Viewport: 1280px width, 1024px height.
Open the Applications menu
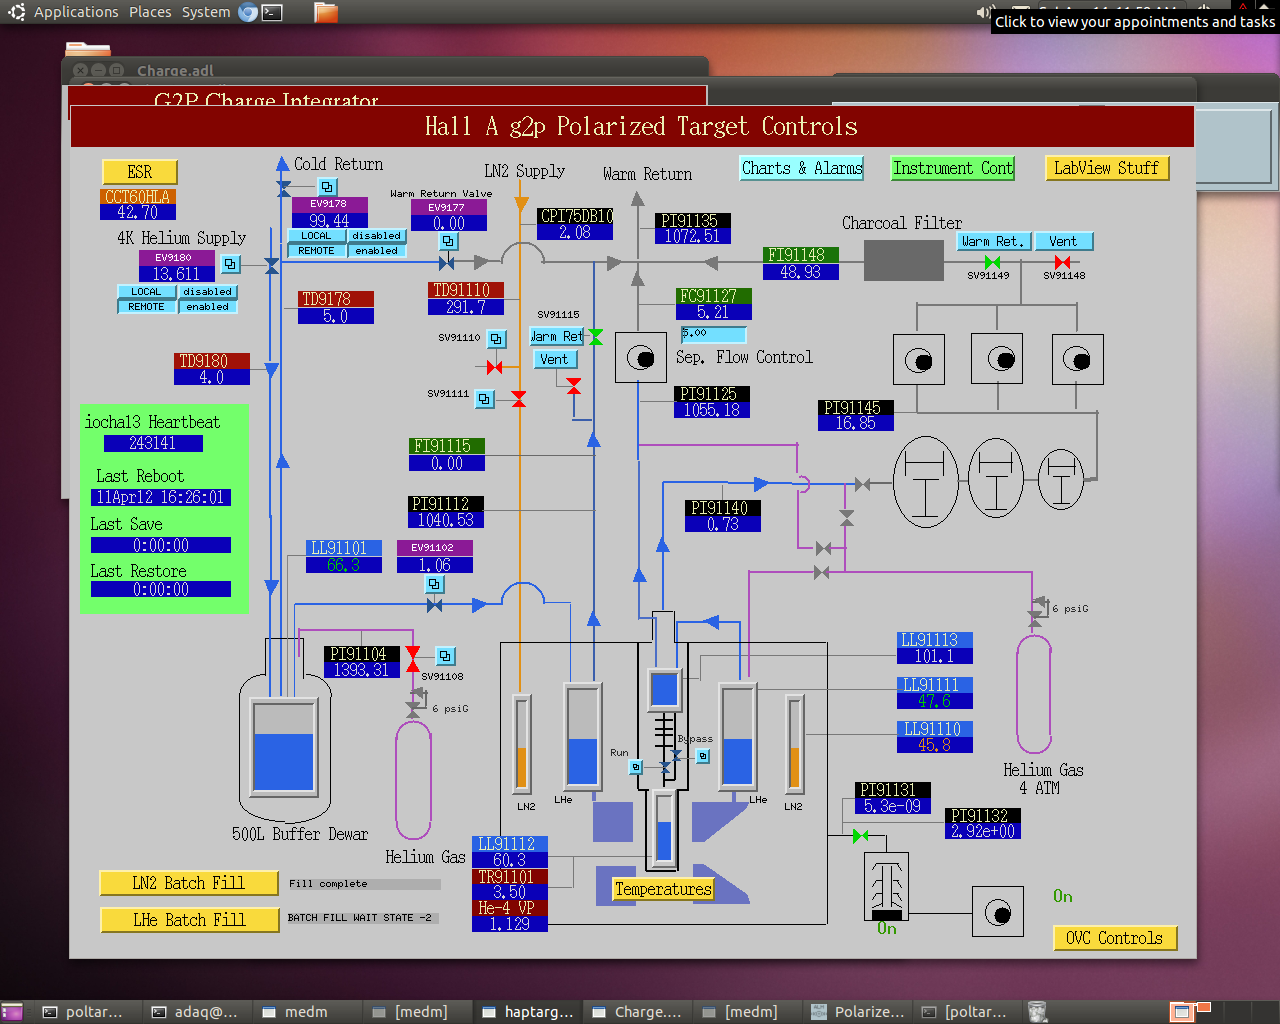click(76, 12)
